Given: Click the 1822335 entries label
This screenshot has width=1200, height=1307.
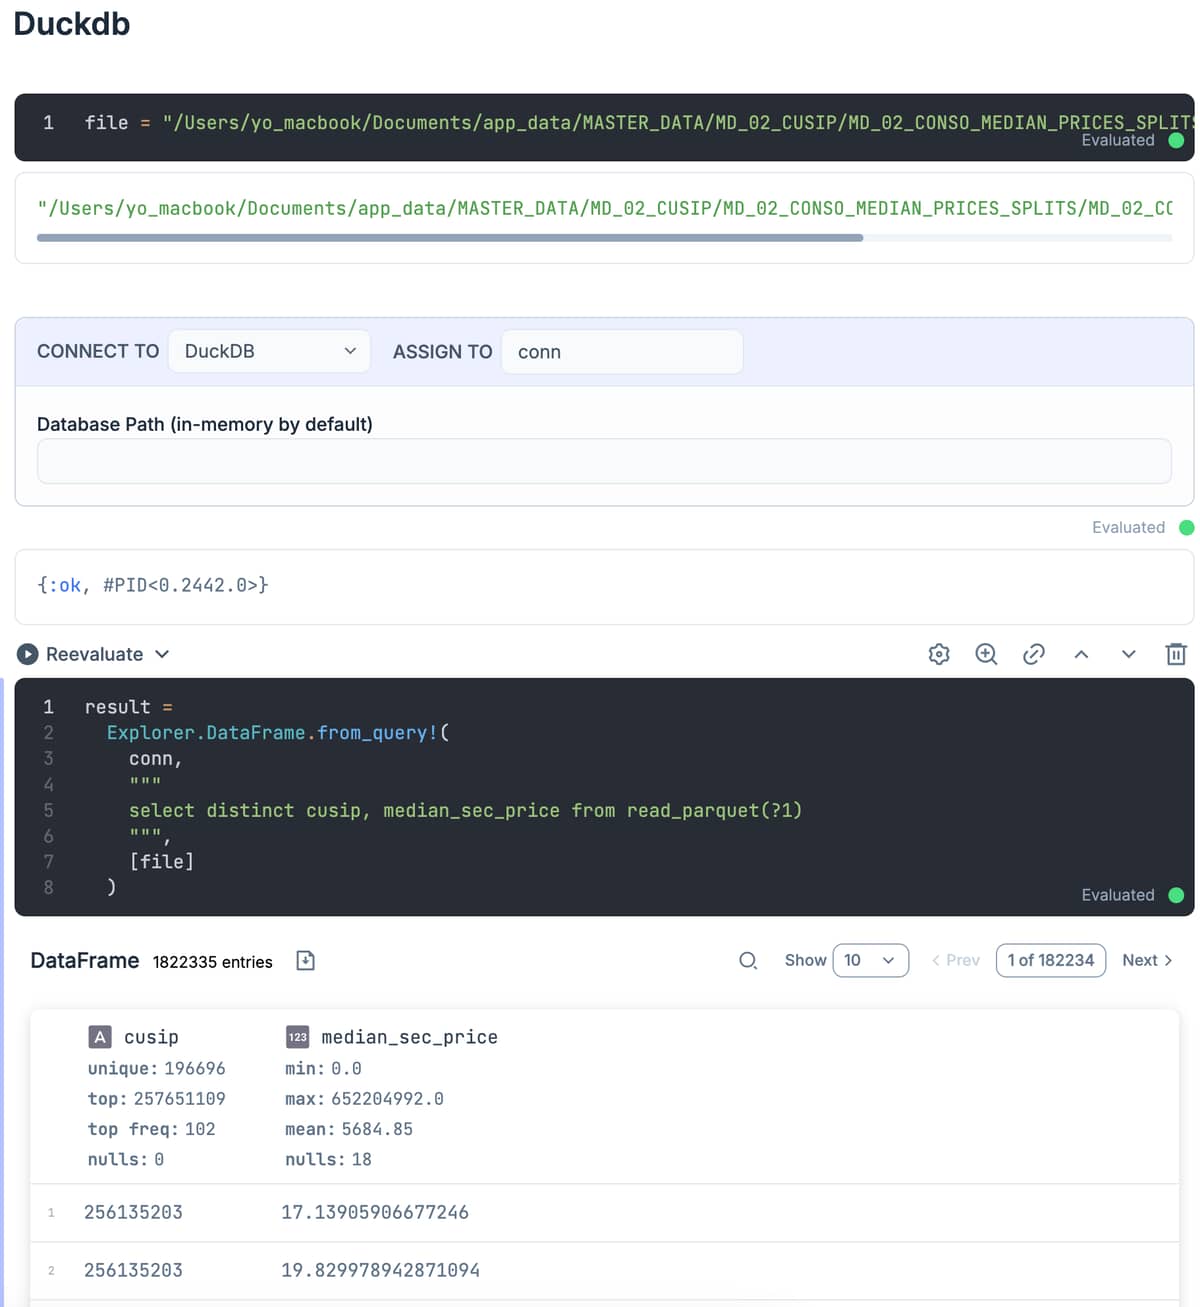Looking at the screenshot, I should [x=213, y=962].
